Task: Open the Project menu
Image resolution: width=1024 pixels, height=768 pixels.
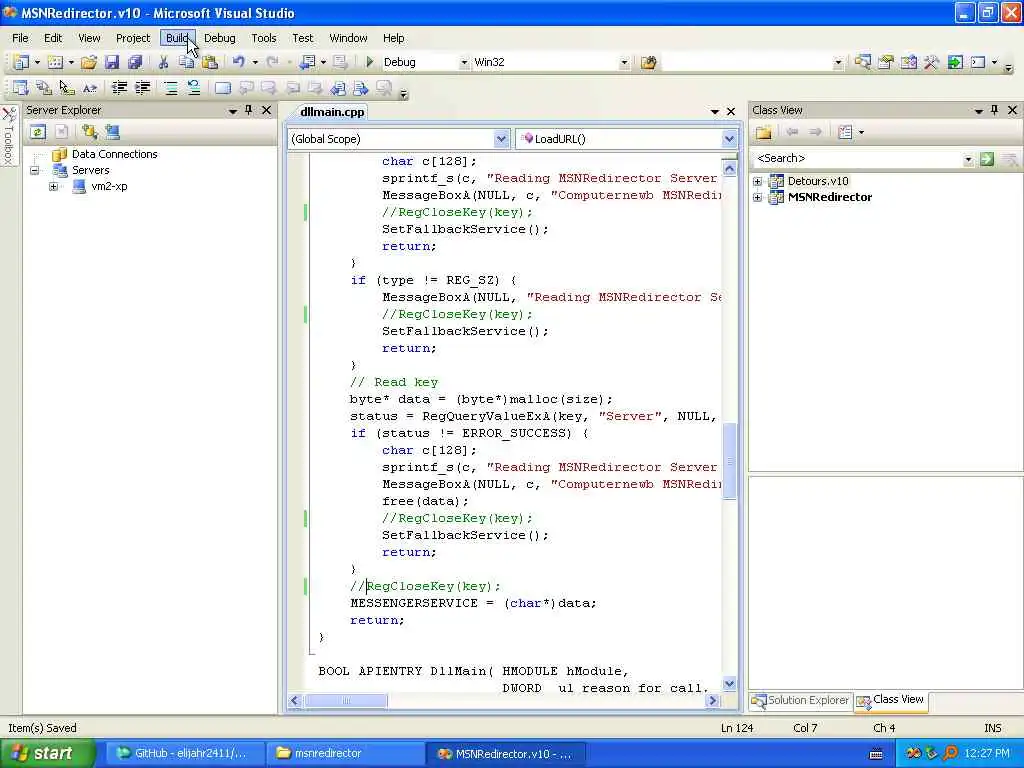Action: [x=133, y=38]
